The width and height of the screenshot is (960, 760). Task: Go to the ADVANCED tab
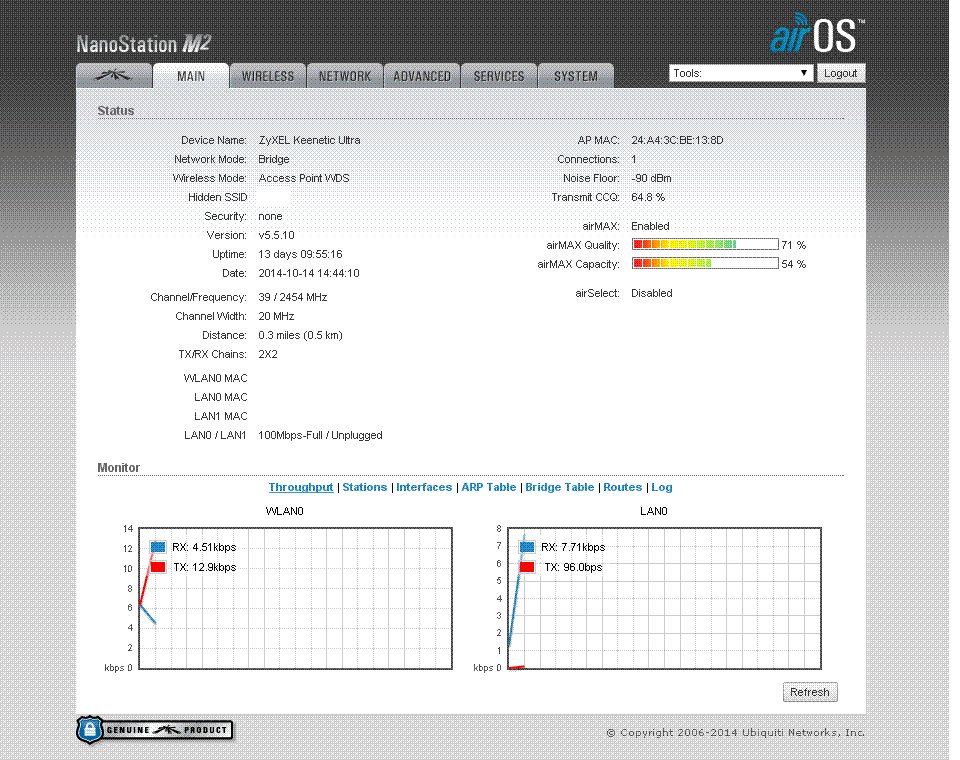point(422,76)
